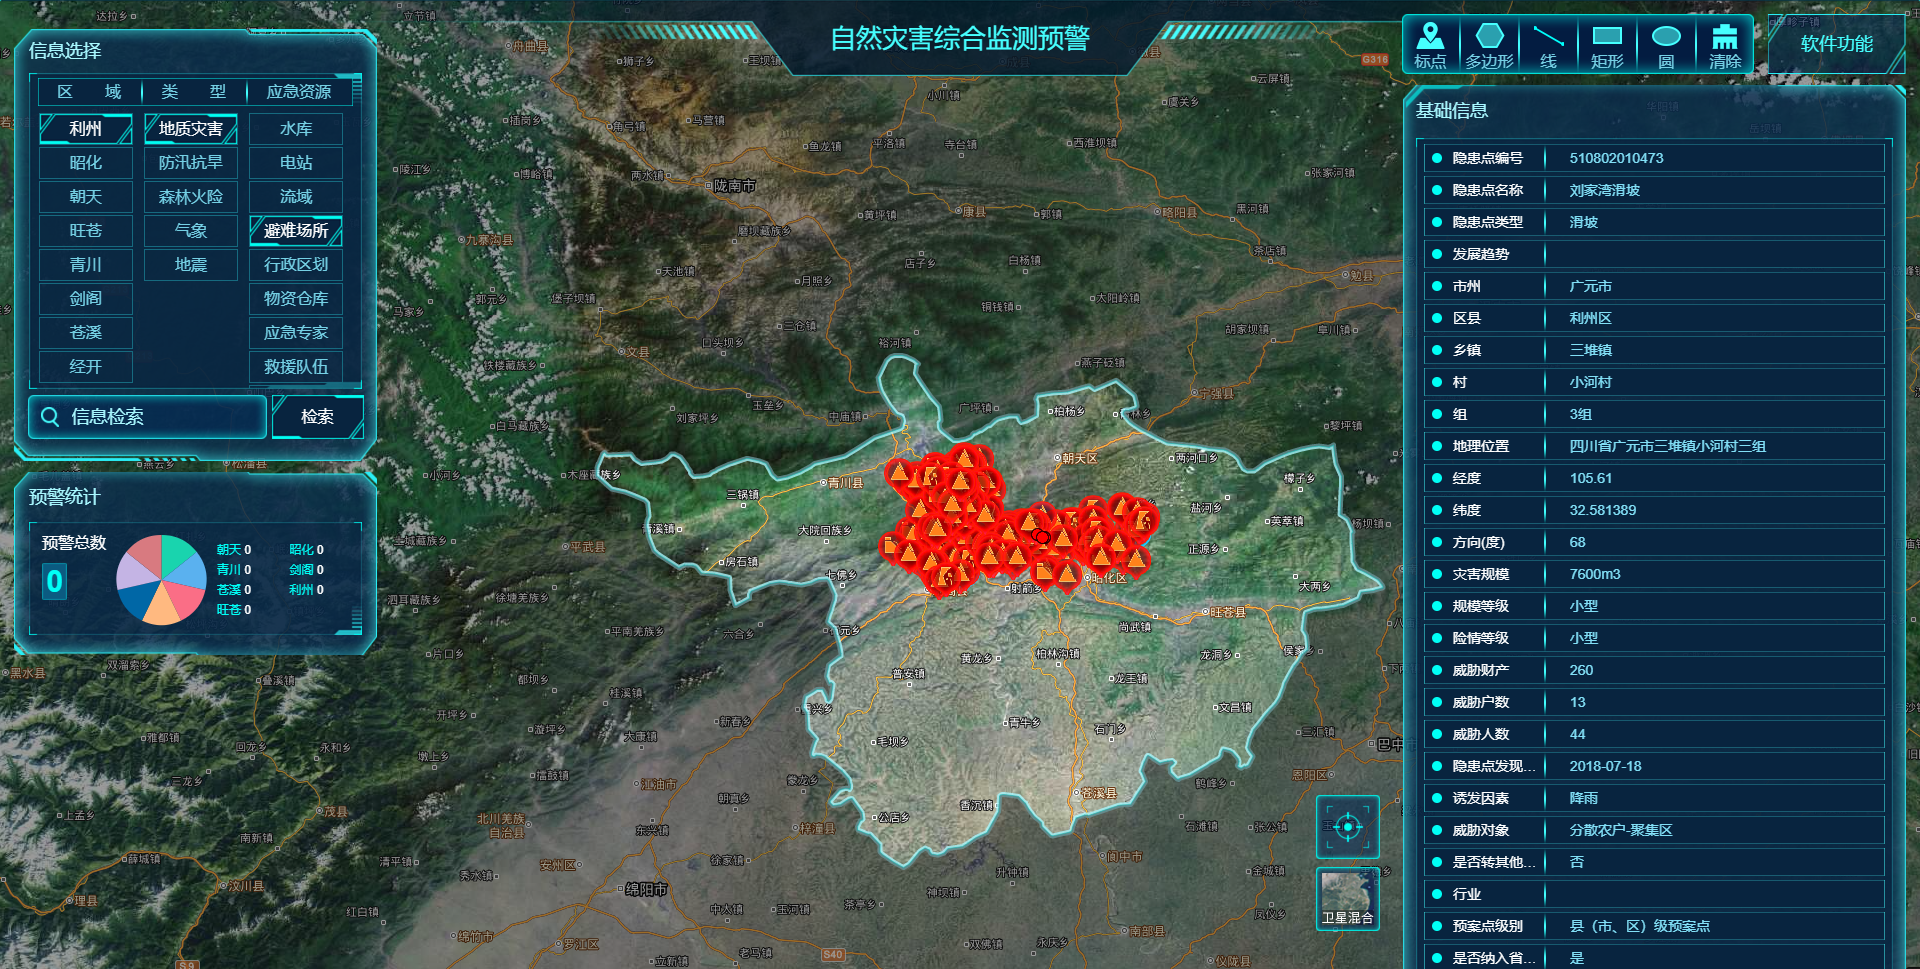Select the 森林火险 forest fire button
Viewport: 1920px width, 969px height.
click(x=191, y=197)
